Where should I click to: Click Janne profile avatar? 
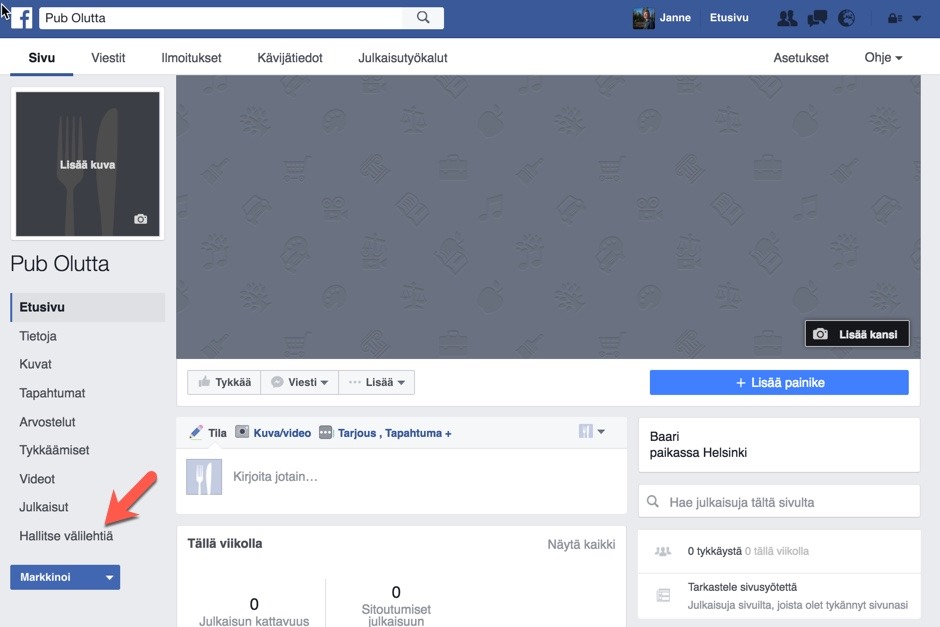tap(643, 19)
